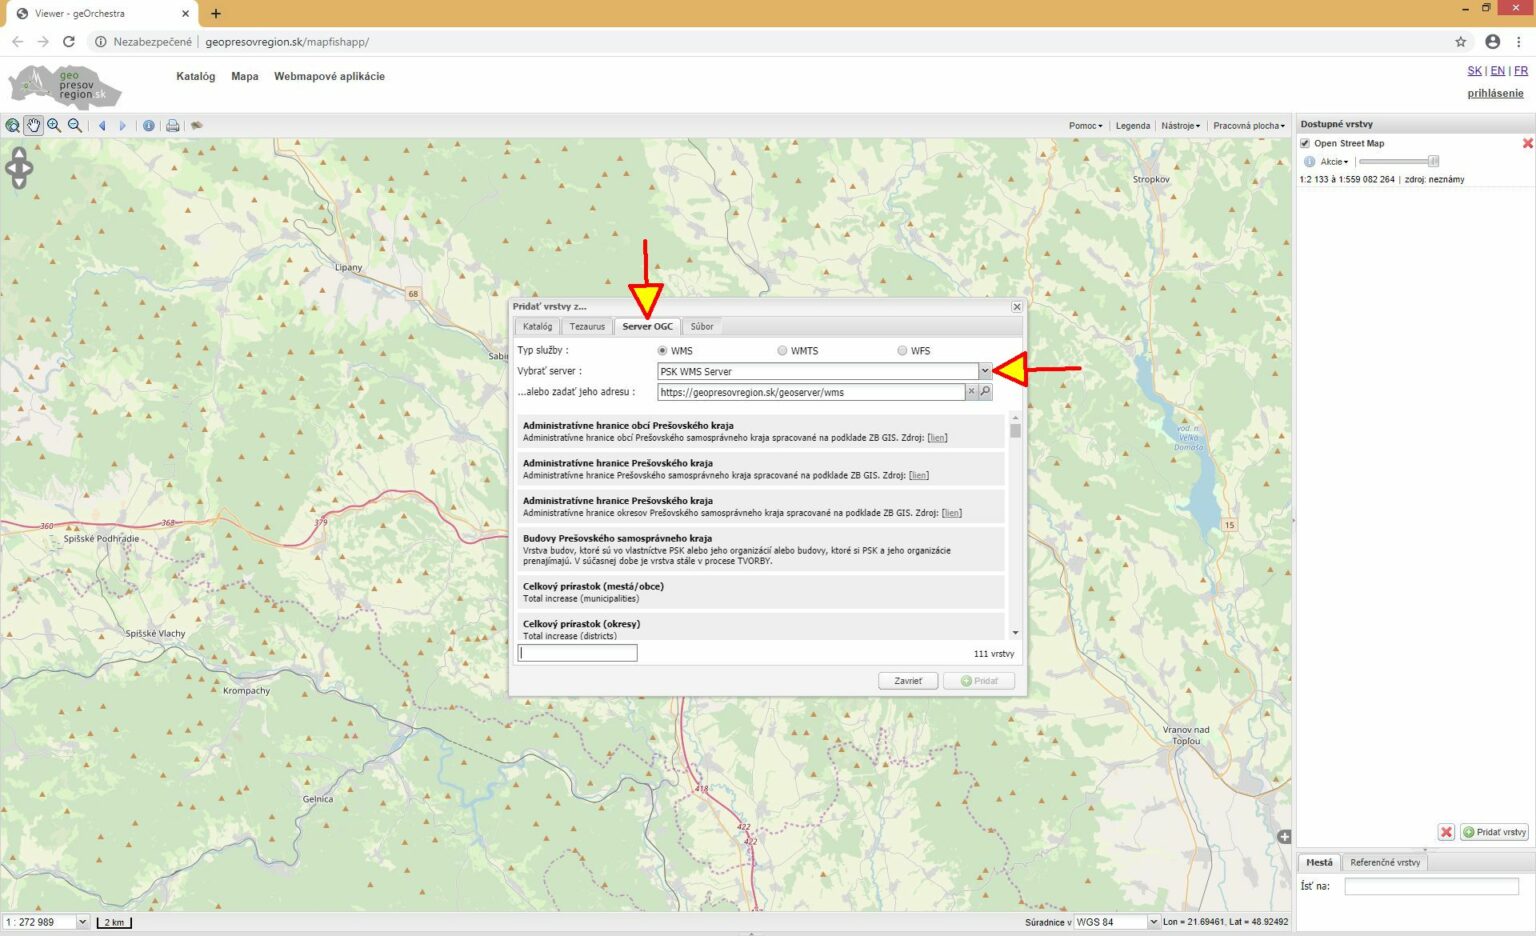Uncheck the Open Street Map layer checkbox
This screenshot has width=1536, height=936.
pyautogui.click(x=1305, y=143)
